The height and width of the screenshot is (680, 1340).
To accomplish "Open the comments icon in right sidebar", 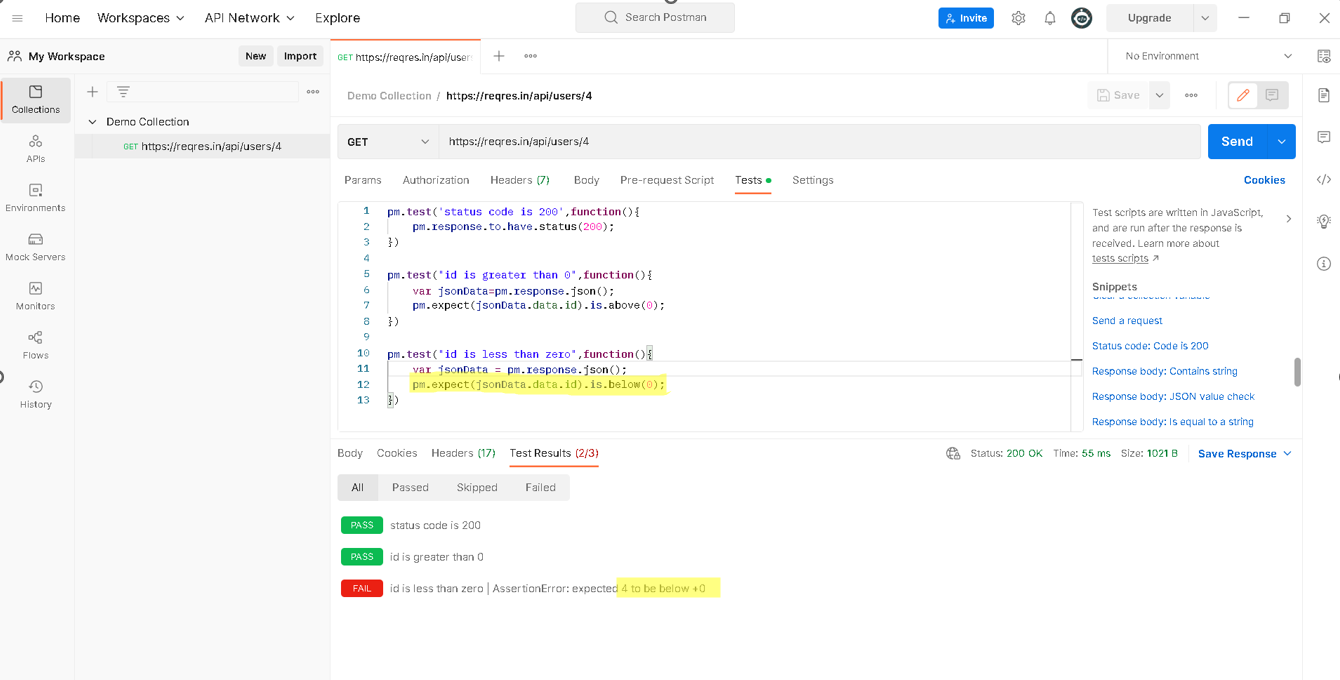I will [x=1324, y=137].
